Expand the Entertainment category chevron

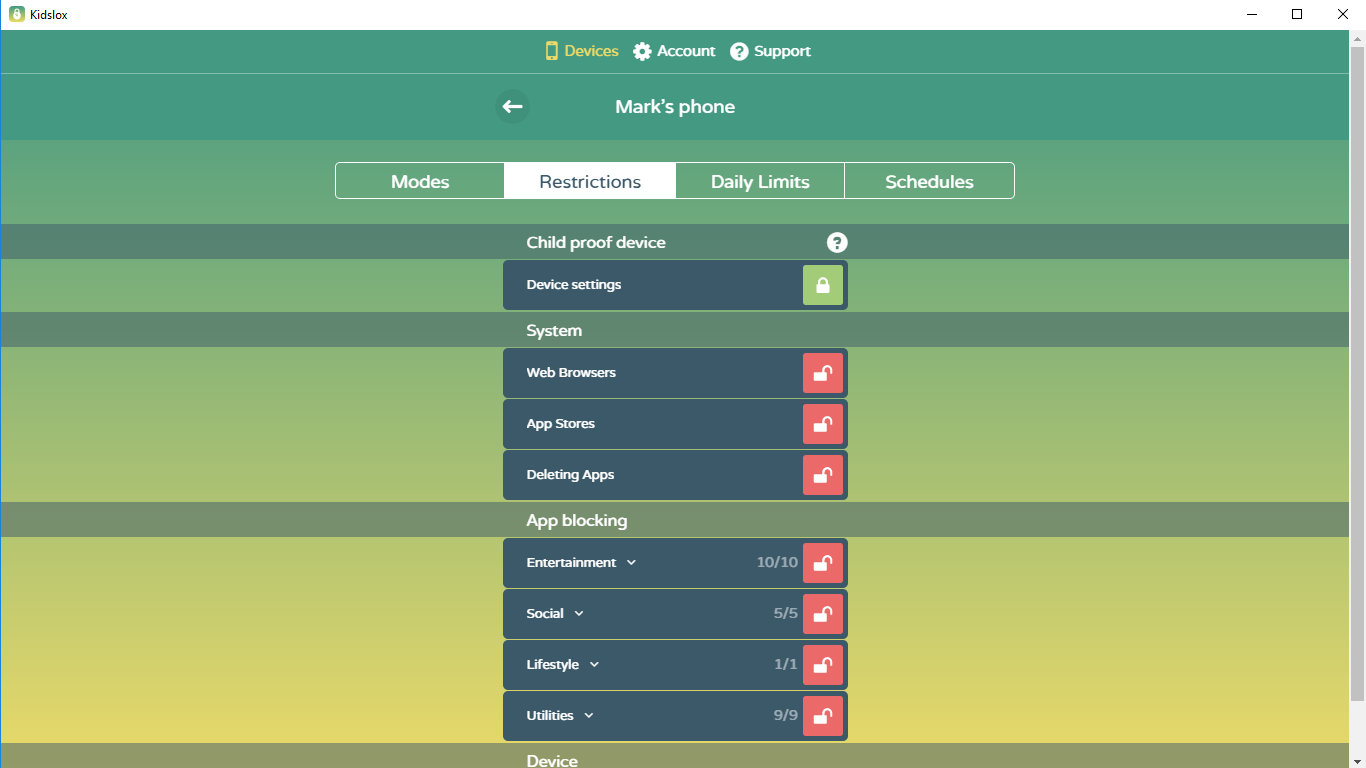tap(631, 563)
